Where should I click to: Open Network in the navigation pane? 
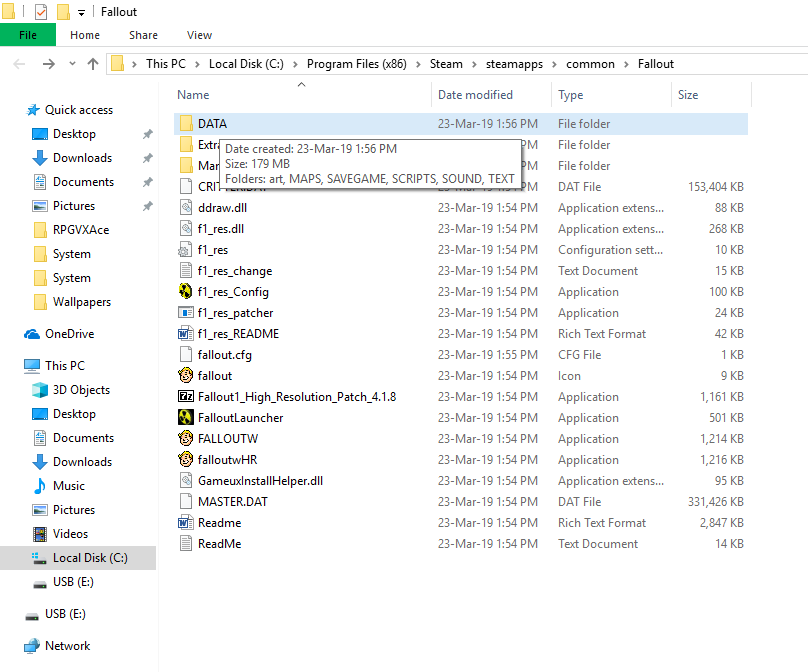pos(57,646)
